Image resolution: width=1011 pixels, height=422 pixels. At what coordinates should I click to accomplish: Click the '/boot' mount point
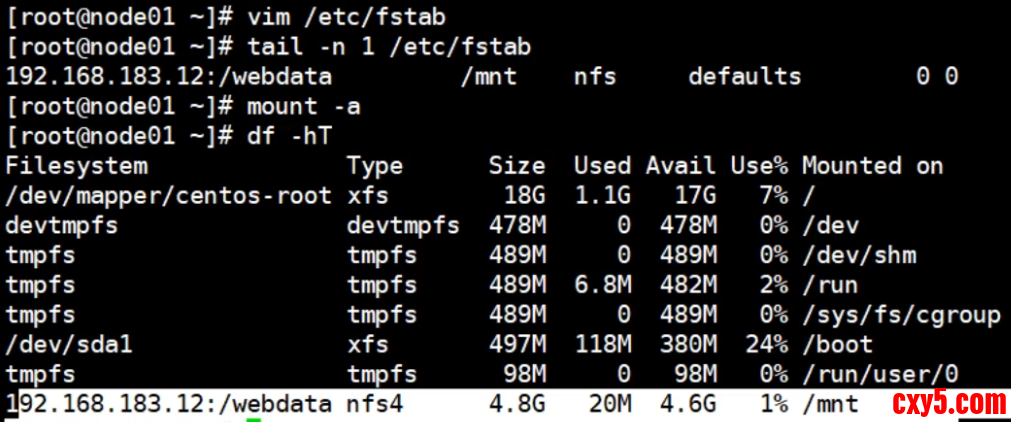837,344
